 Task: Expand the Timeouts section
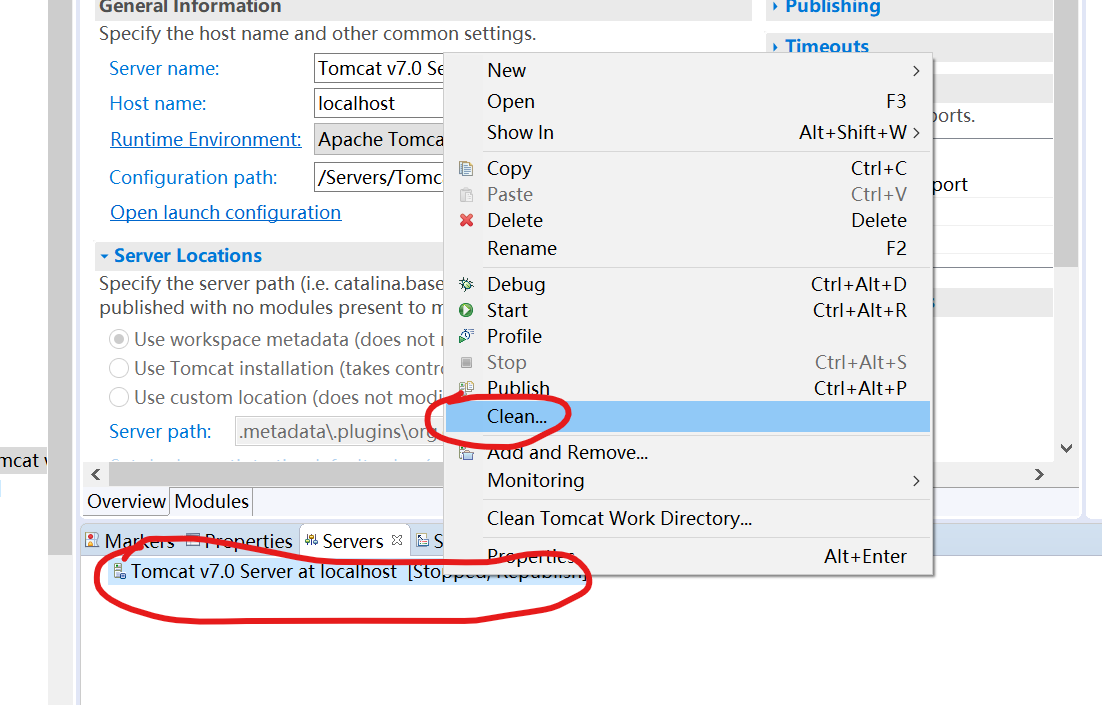[775, 47]
